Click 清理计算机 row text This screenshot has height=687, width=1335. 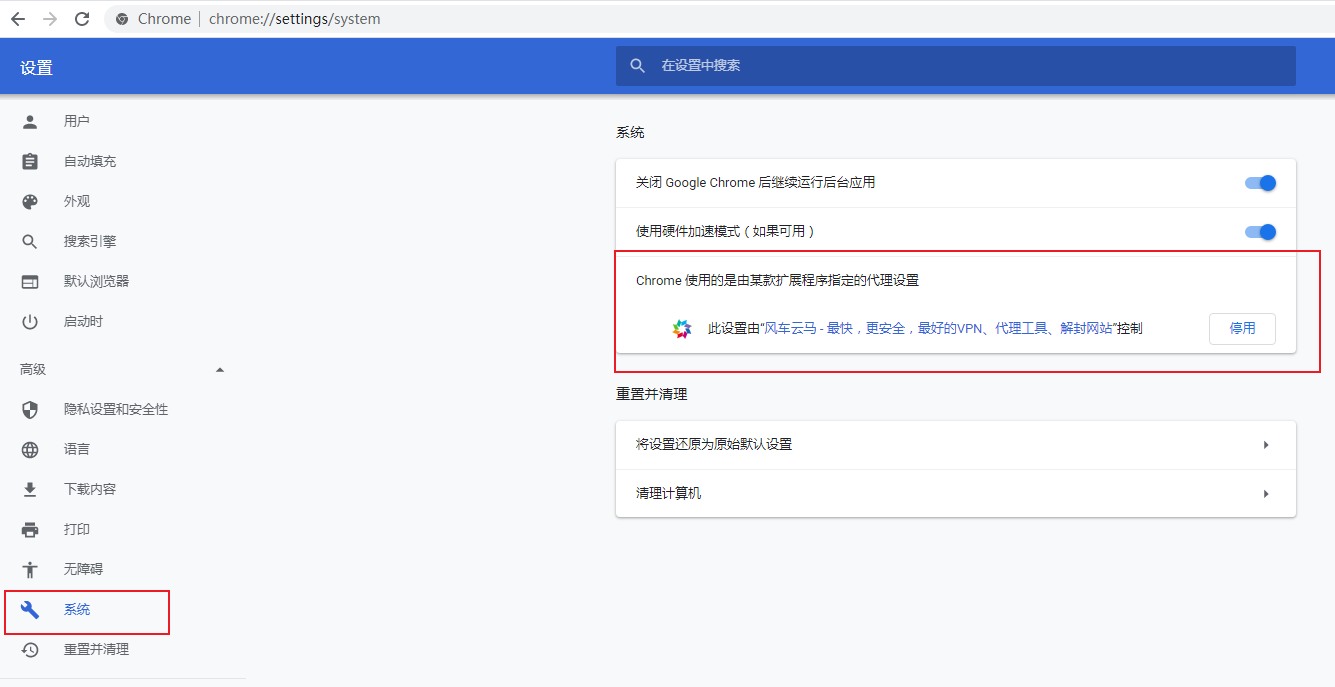click(x=668, y=493)
